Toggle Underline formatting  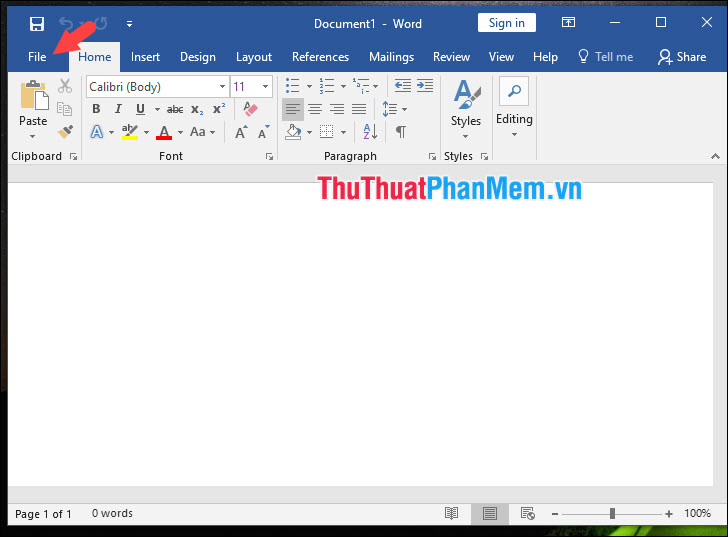140,109
